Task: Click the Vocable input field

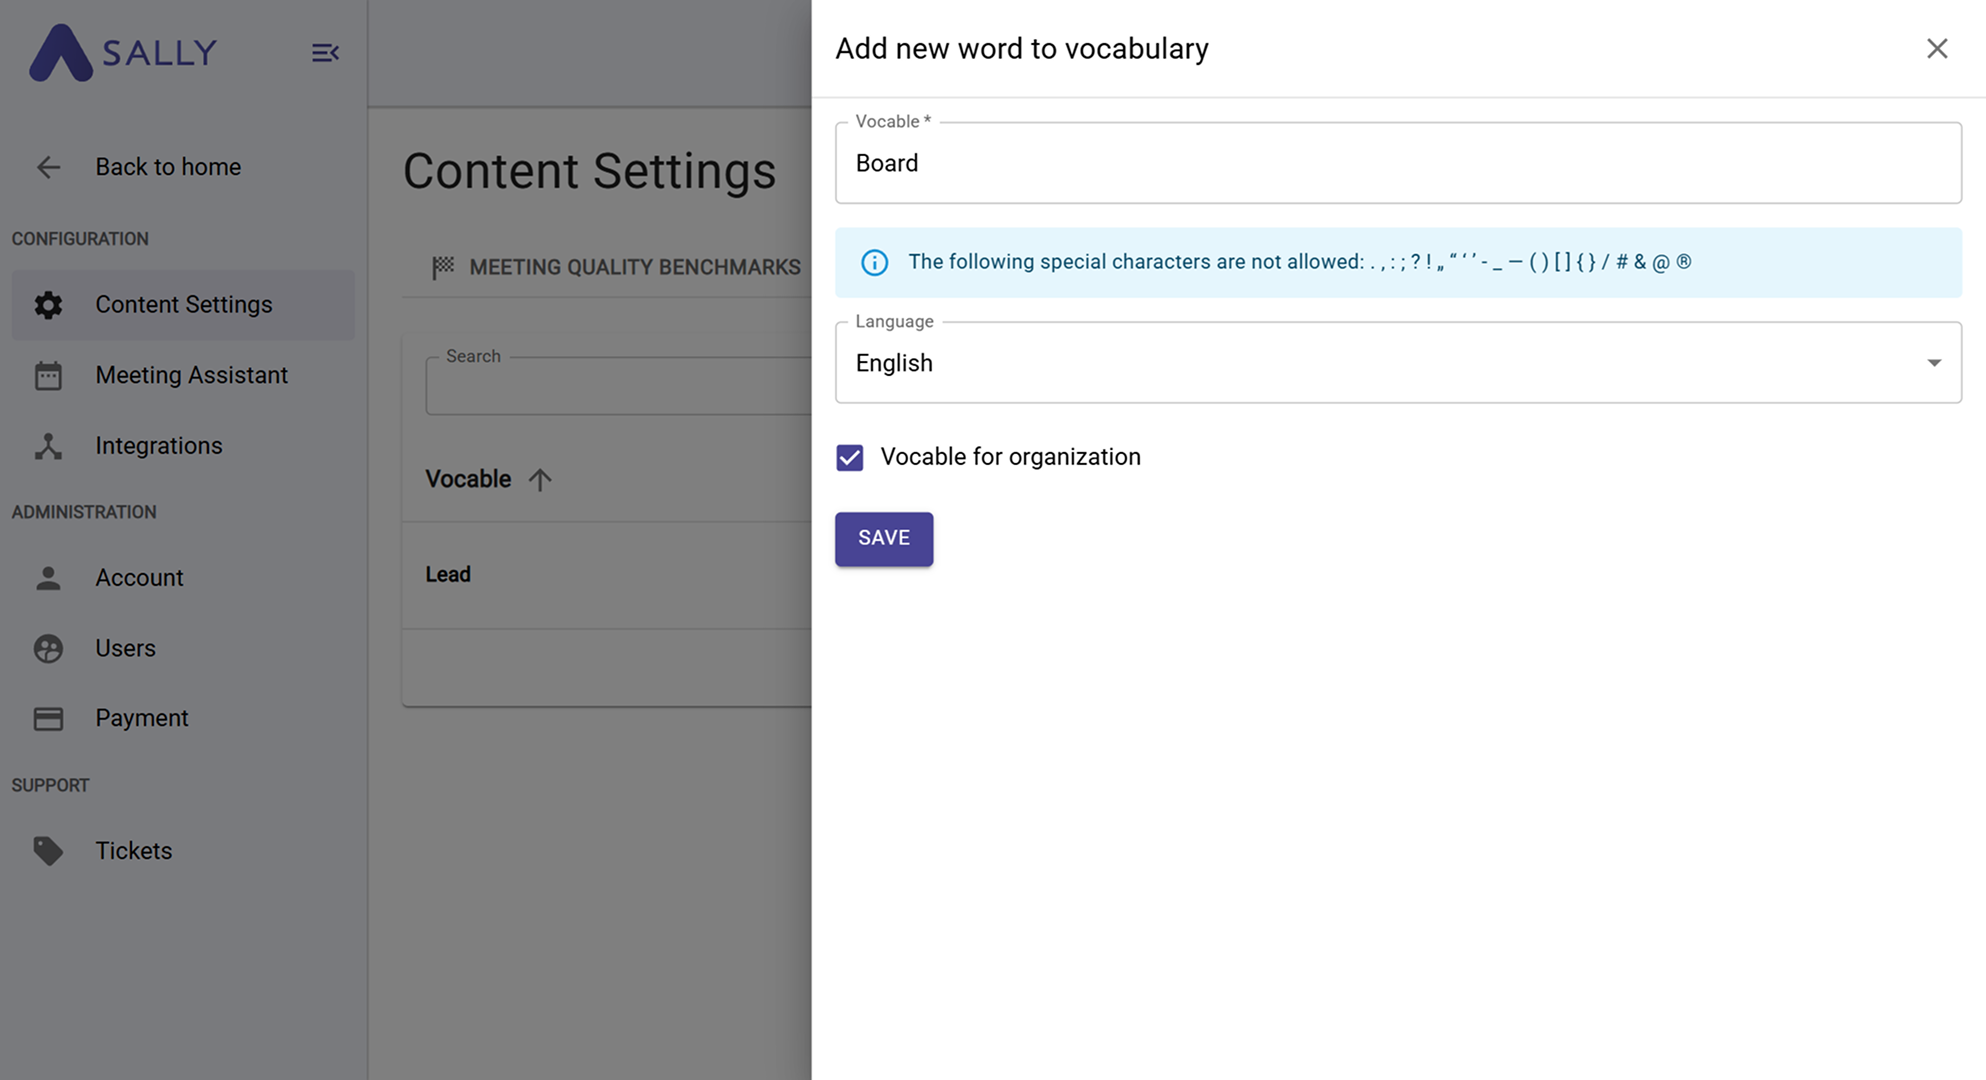Action: tap(1398, 163)
